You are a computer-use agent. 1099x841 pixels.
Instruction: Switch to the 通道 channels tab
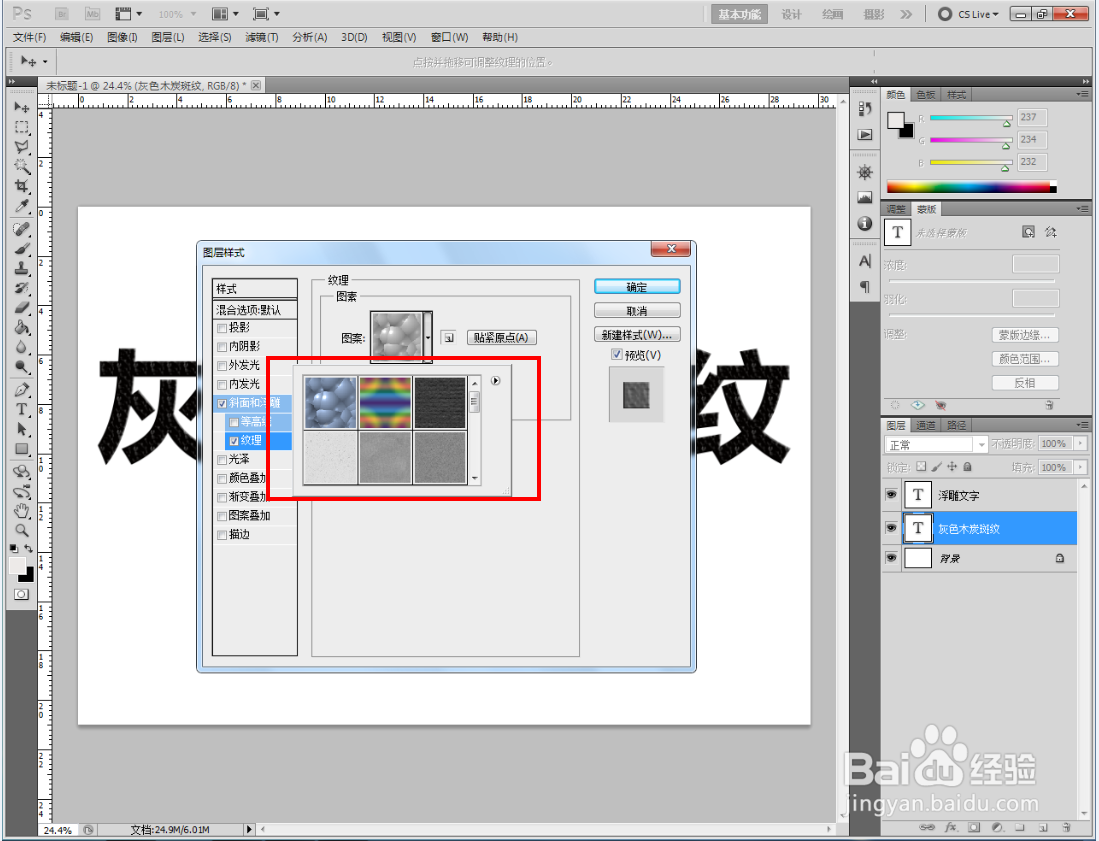[x=925, y=425]
